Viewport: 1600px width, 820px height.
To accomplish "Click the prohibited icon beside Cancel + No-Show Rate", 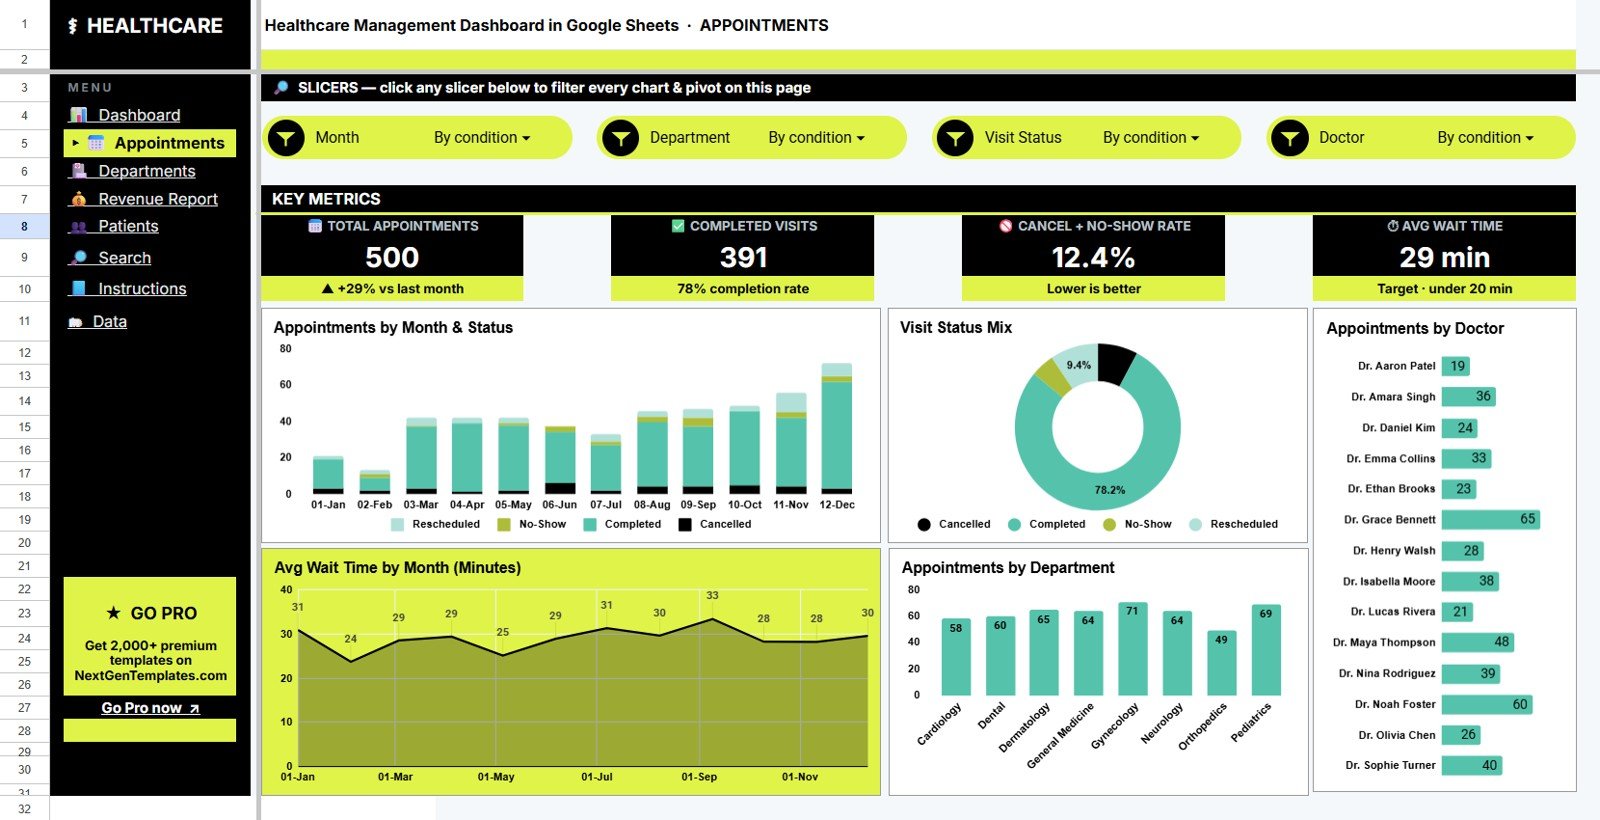I will [1006, 226].
